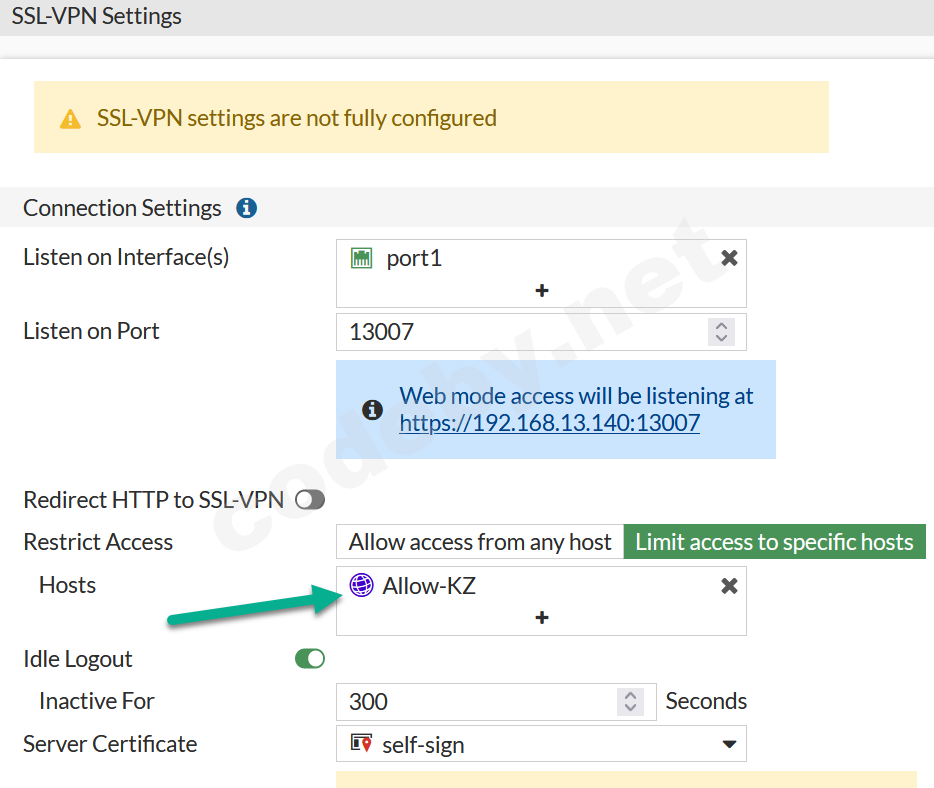Remove Allow-KZ host with the X icon
This screenshot has height=788, width=934.
[x=729, y=585]
